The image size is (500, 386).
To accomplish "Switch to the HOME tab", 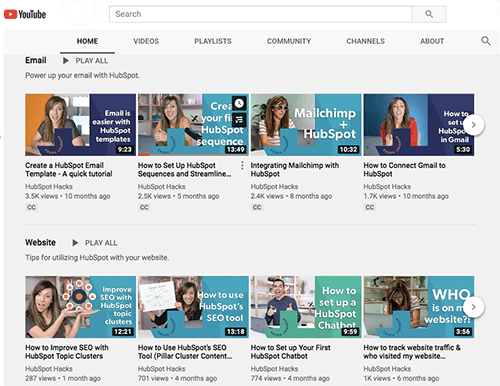I will pyautogui.click(x=87, y=41).
